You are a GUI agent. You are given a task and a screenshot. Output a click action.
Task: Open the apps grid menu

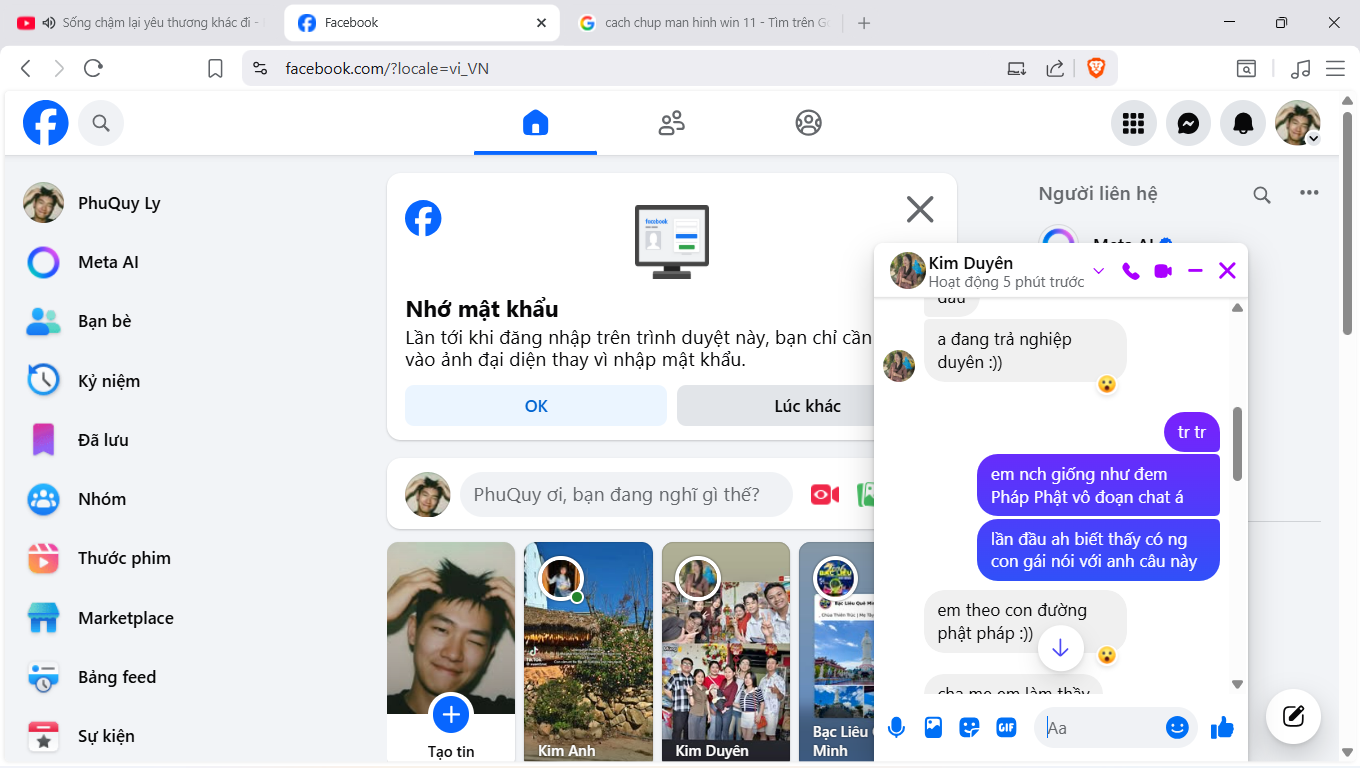pos(1133,122)
